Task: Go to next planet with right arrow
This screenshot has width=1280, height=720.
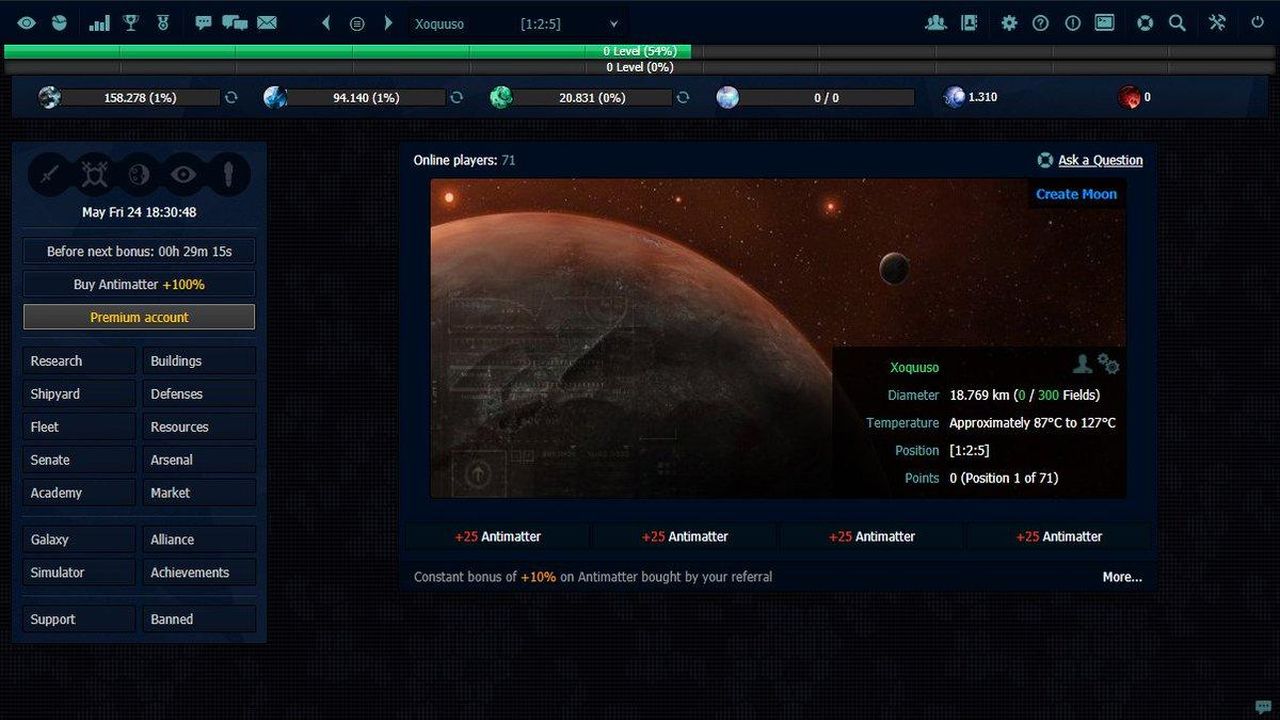Action: pyautogui.click(x=388, y=23)
